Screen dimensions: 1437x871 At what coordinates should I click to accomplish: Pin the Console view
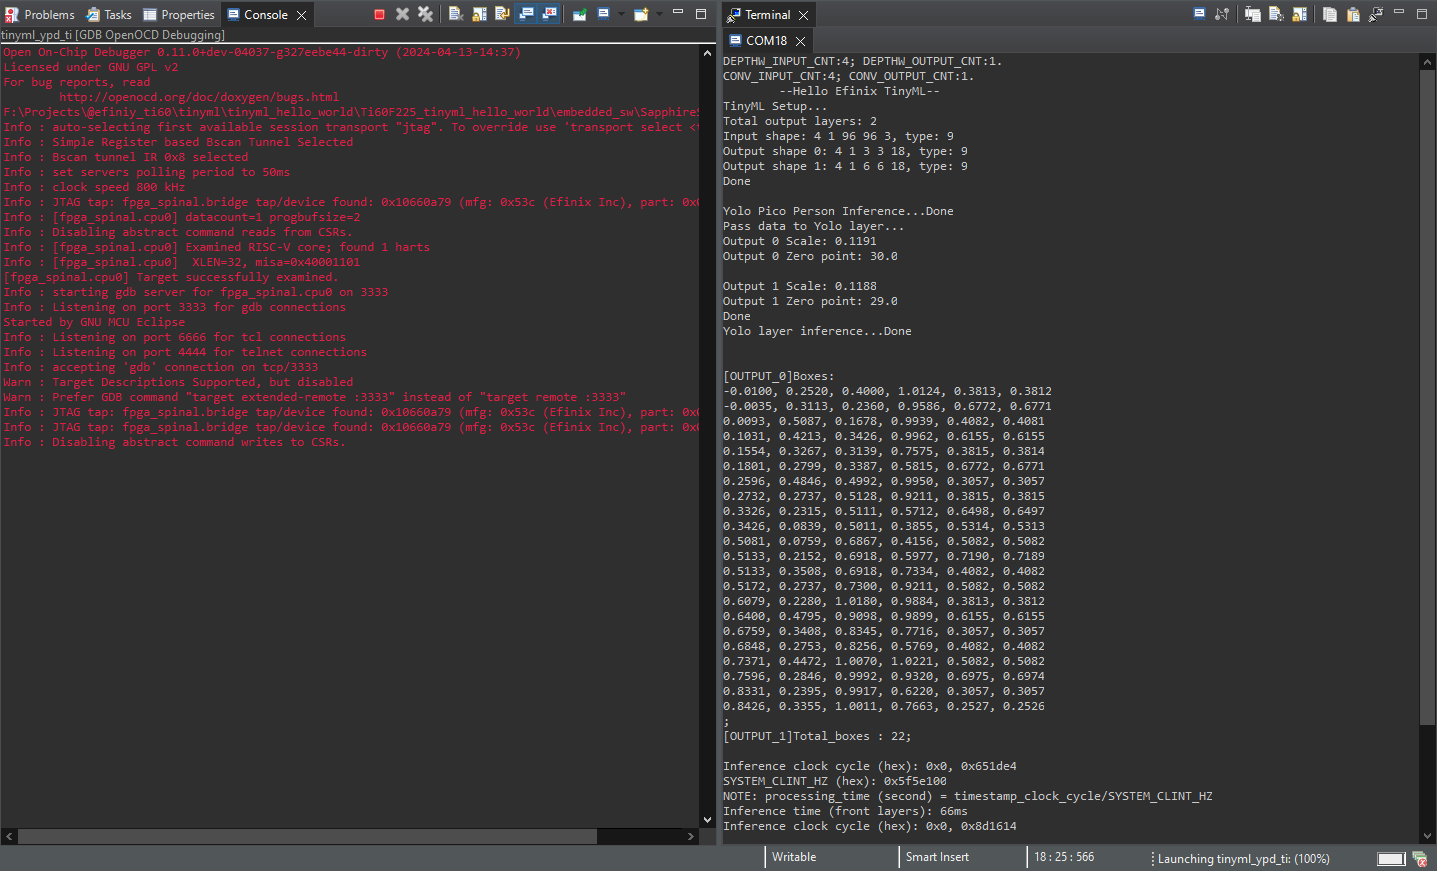pyautogui.click(x=580, y=14)
